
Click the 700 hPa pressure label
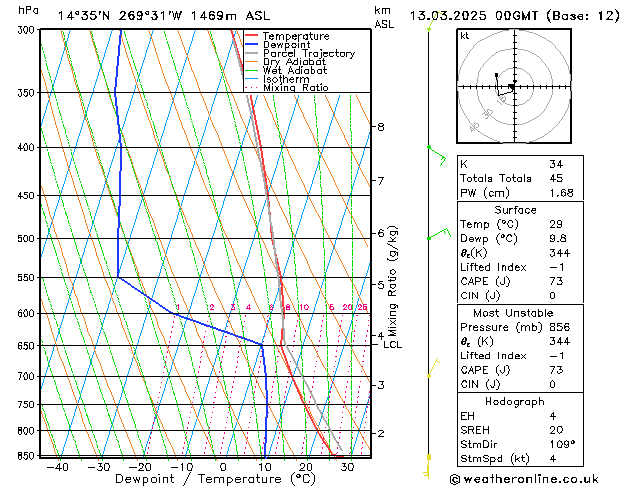(26, 376)
